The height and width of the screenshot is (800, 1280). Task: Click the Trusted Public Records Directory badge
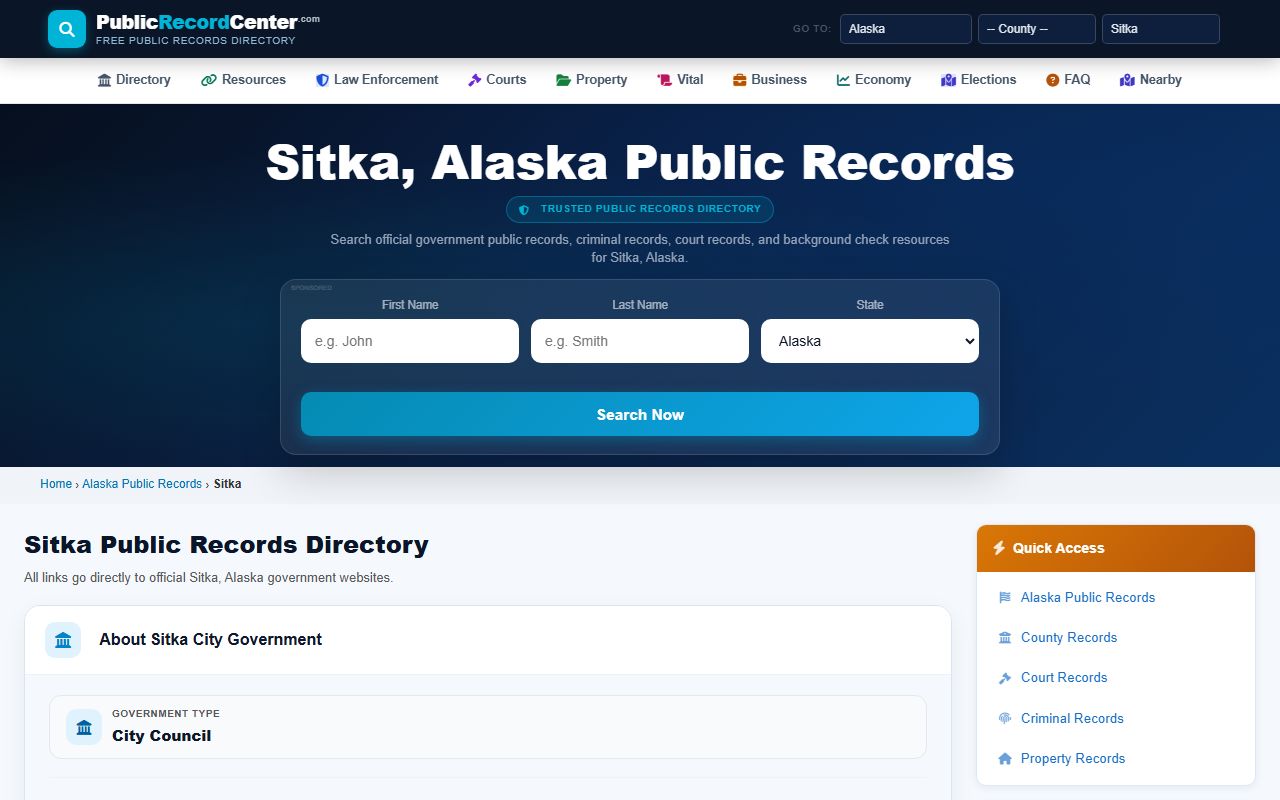click(x=640, y=210)
